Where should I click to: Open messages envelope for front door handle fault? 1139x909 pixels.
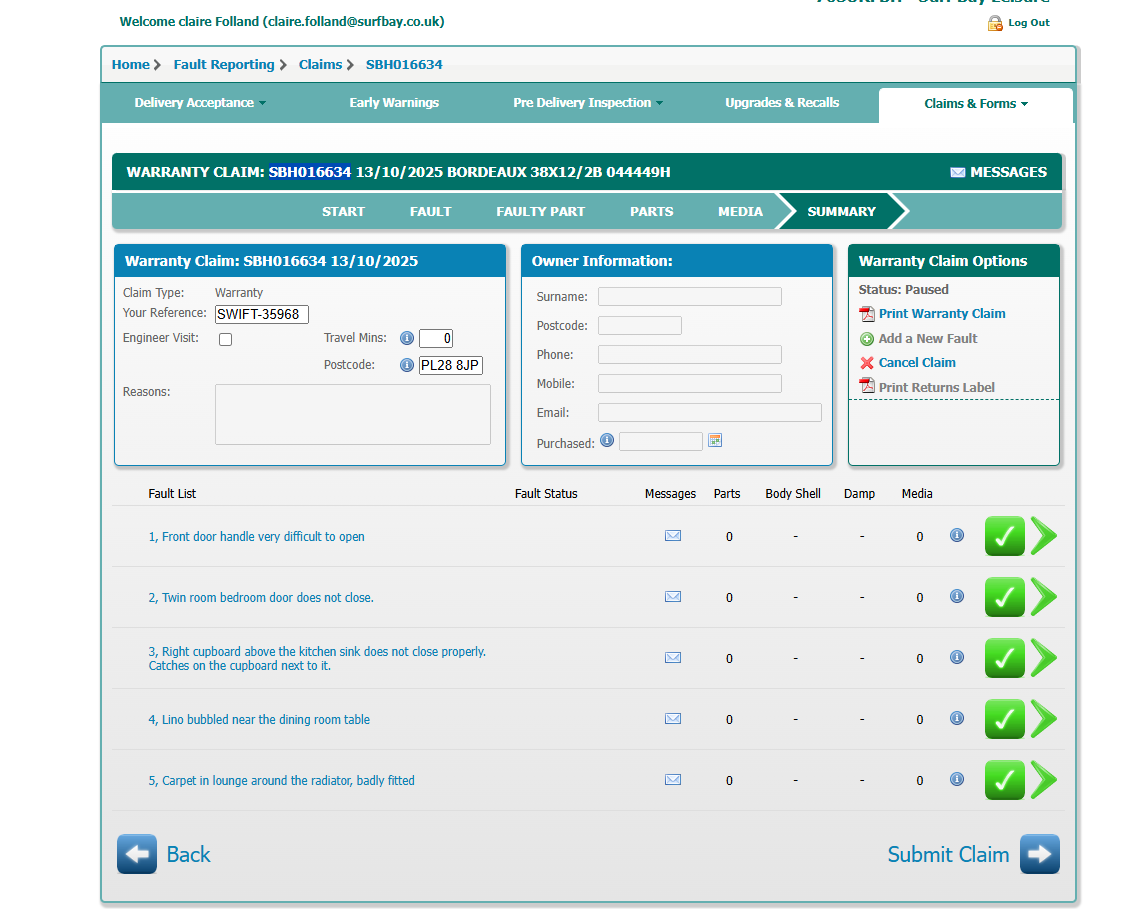pos(673,536)
